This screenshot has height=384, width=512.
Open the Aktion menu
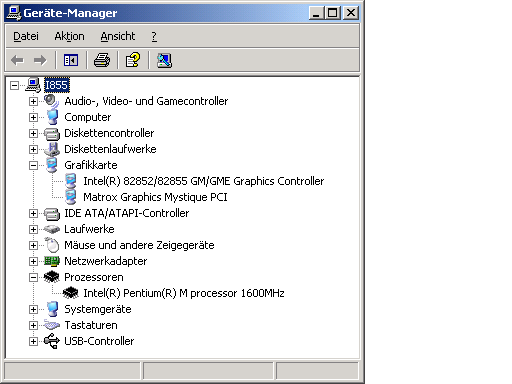[69, 36]
